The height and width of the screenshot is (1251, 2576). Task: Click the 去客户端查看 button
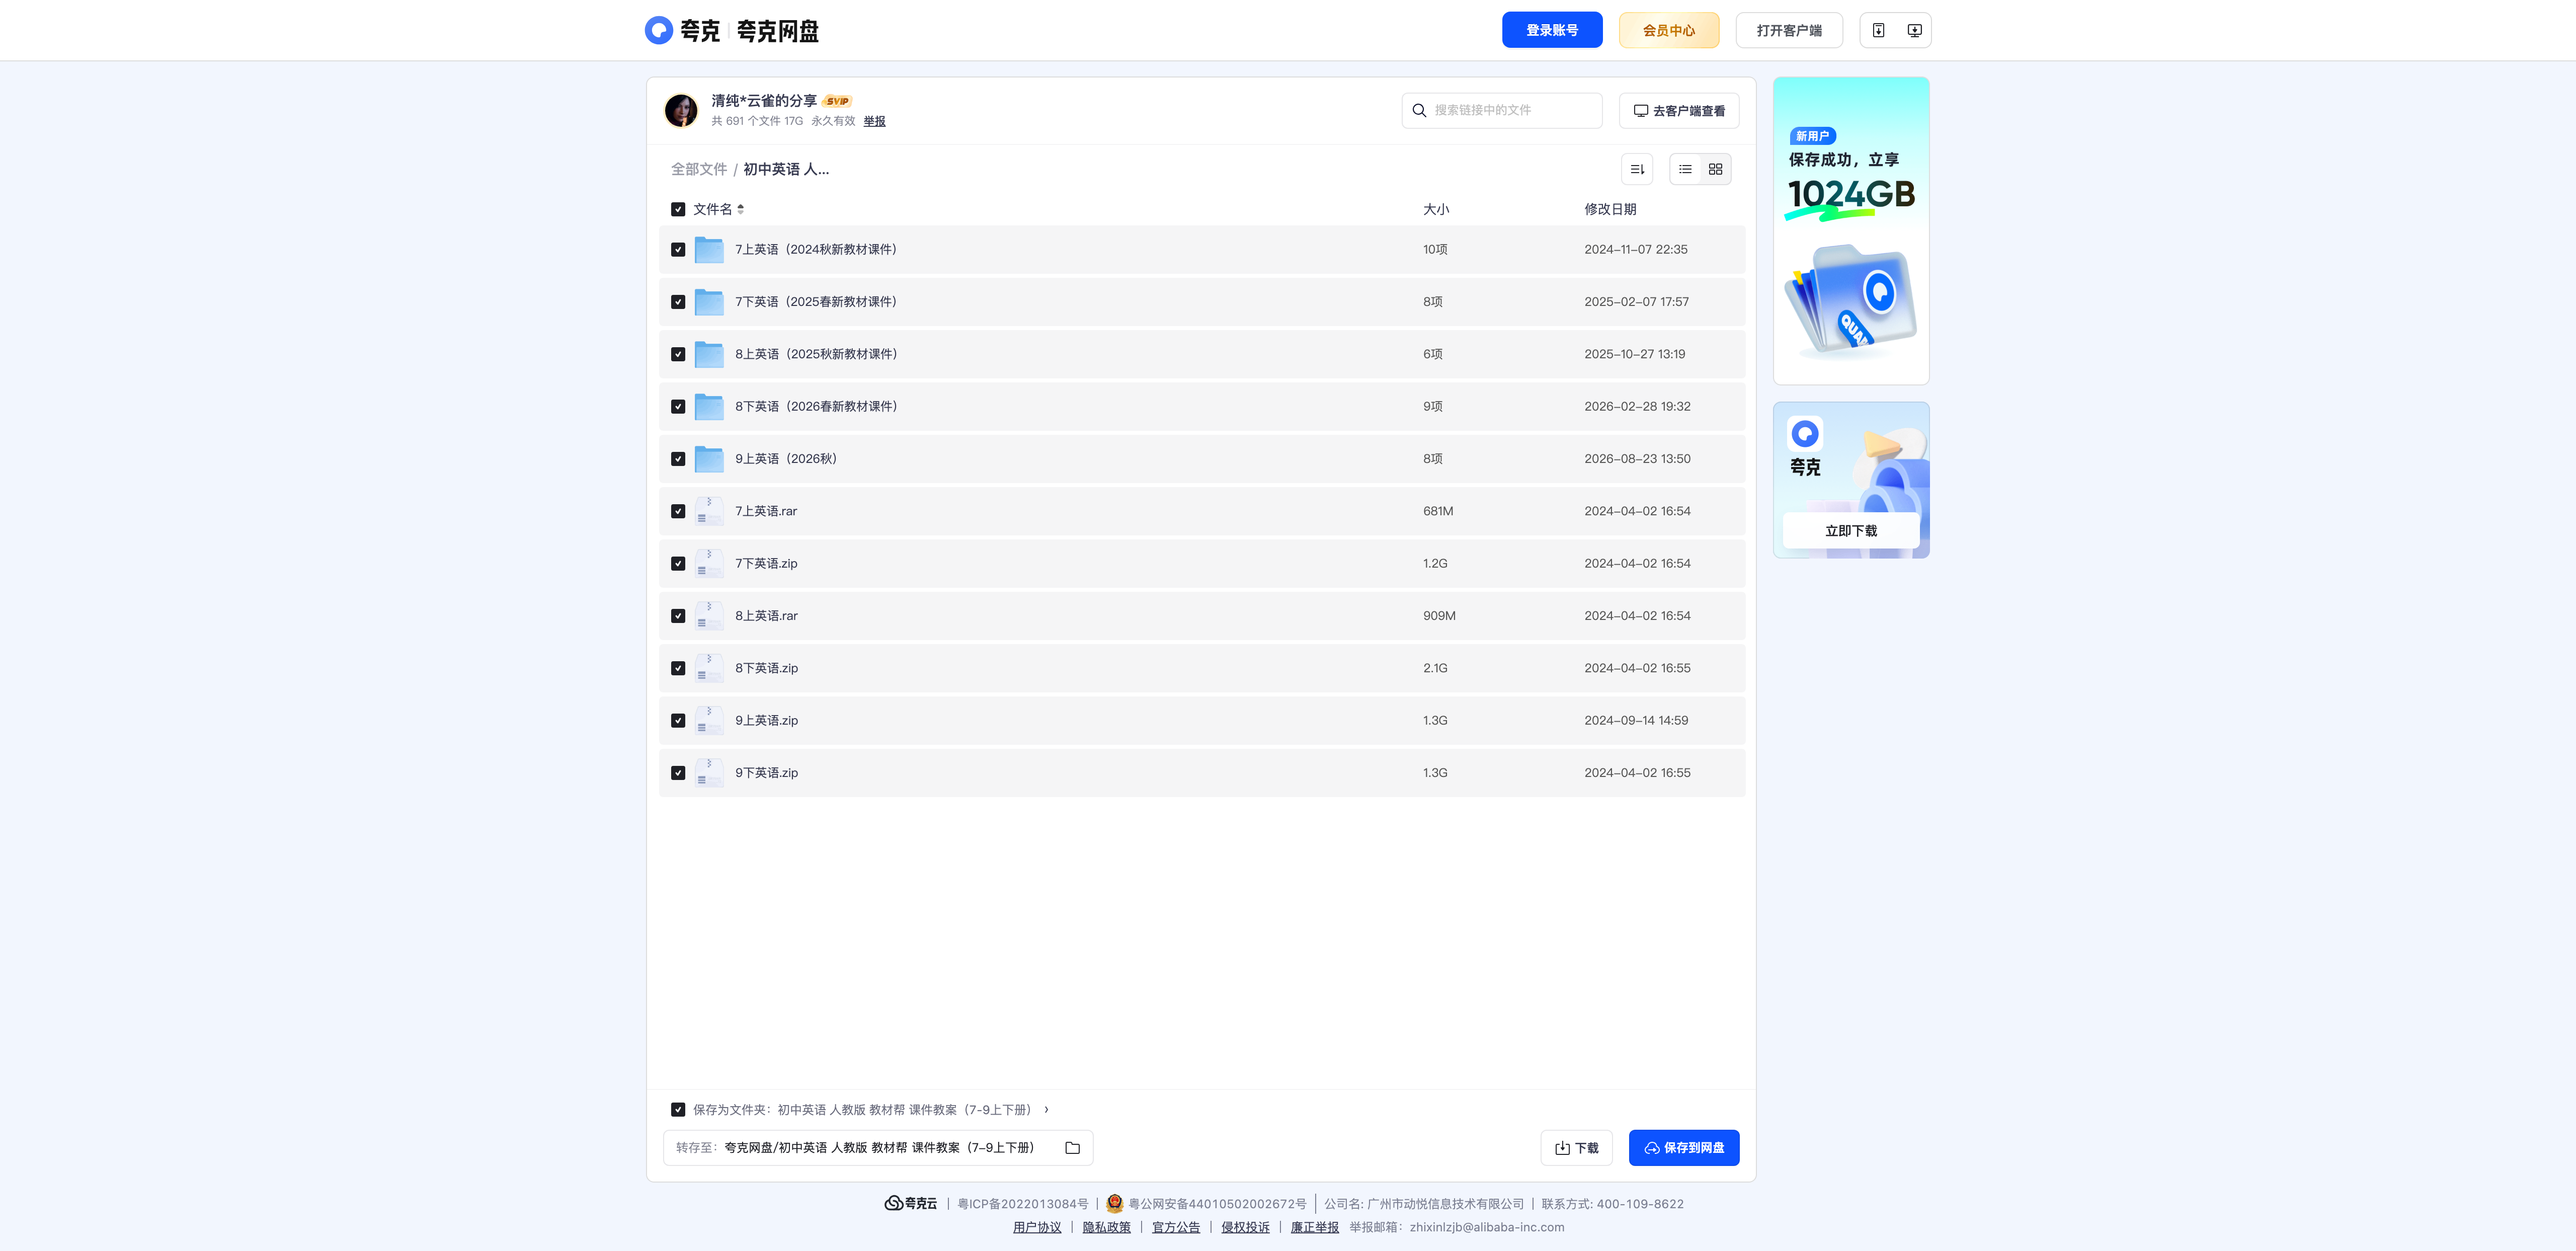pyautogui.click(x=1679, y=110)
